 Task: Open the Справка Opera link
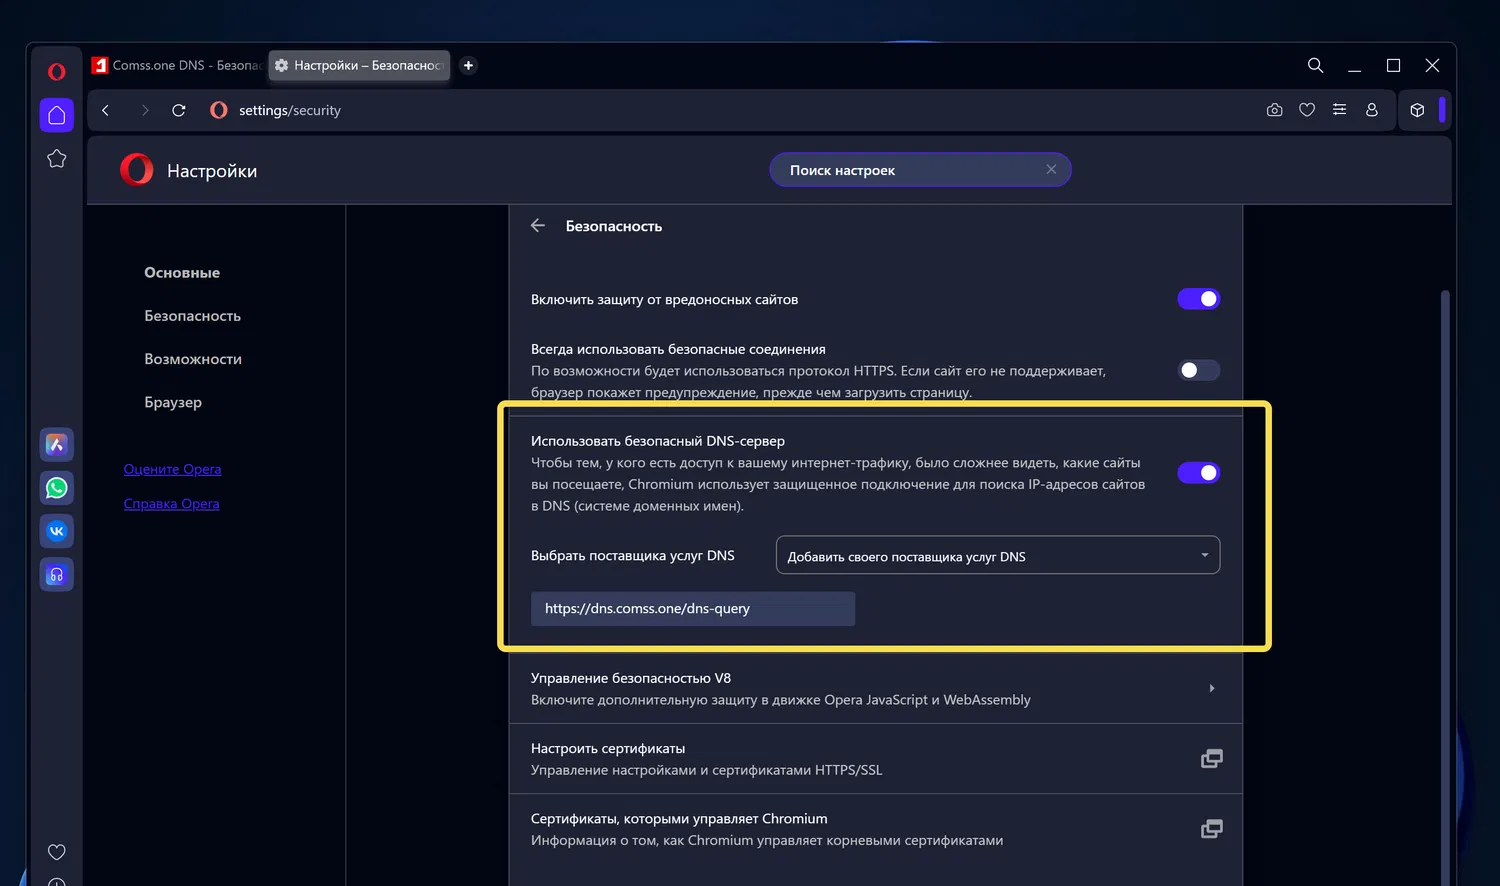[171, 504]
